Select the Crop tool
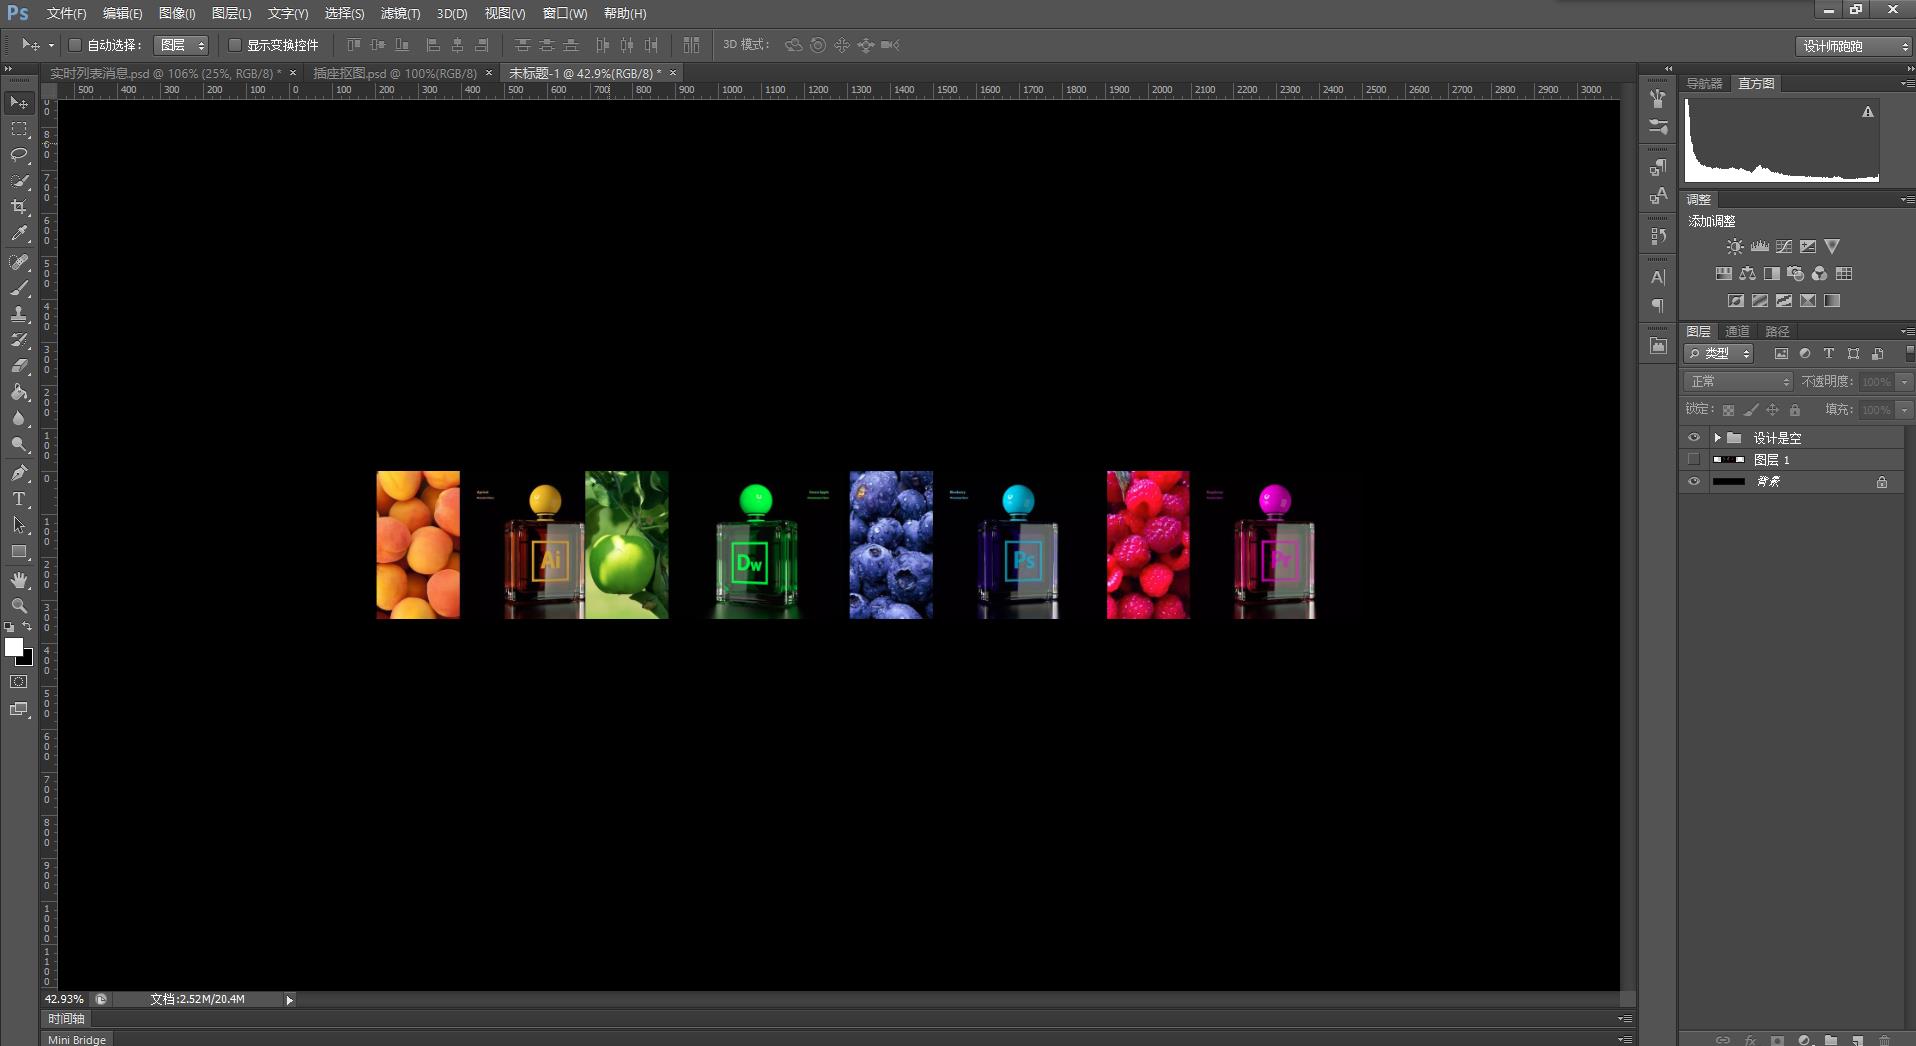Screen dimensions: 1916x1046 tap(19, 207)
